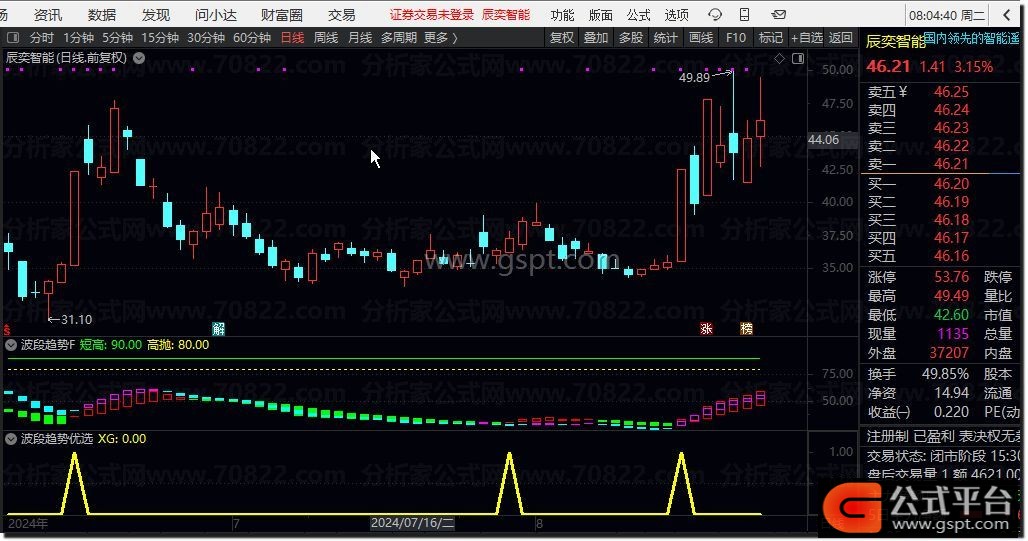Image resolution: width=1028 pixels, height=541 pixels.
Task: Click the 辰奕智能 stock name in quote panel
Action: [x=894, y=42]
